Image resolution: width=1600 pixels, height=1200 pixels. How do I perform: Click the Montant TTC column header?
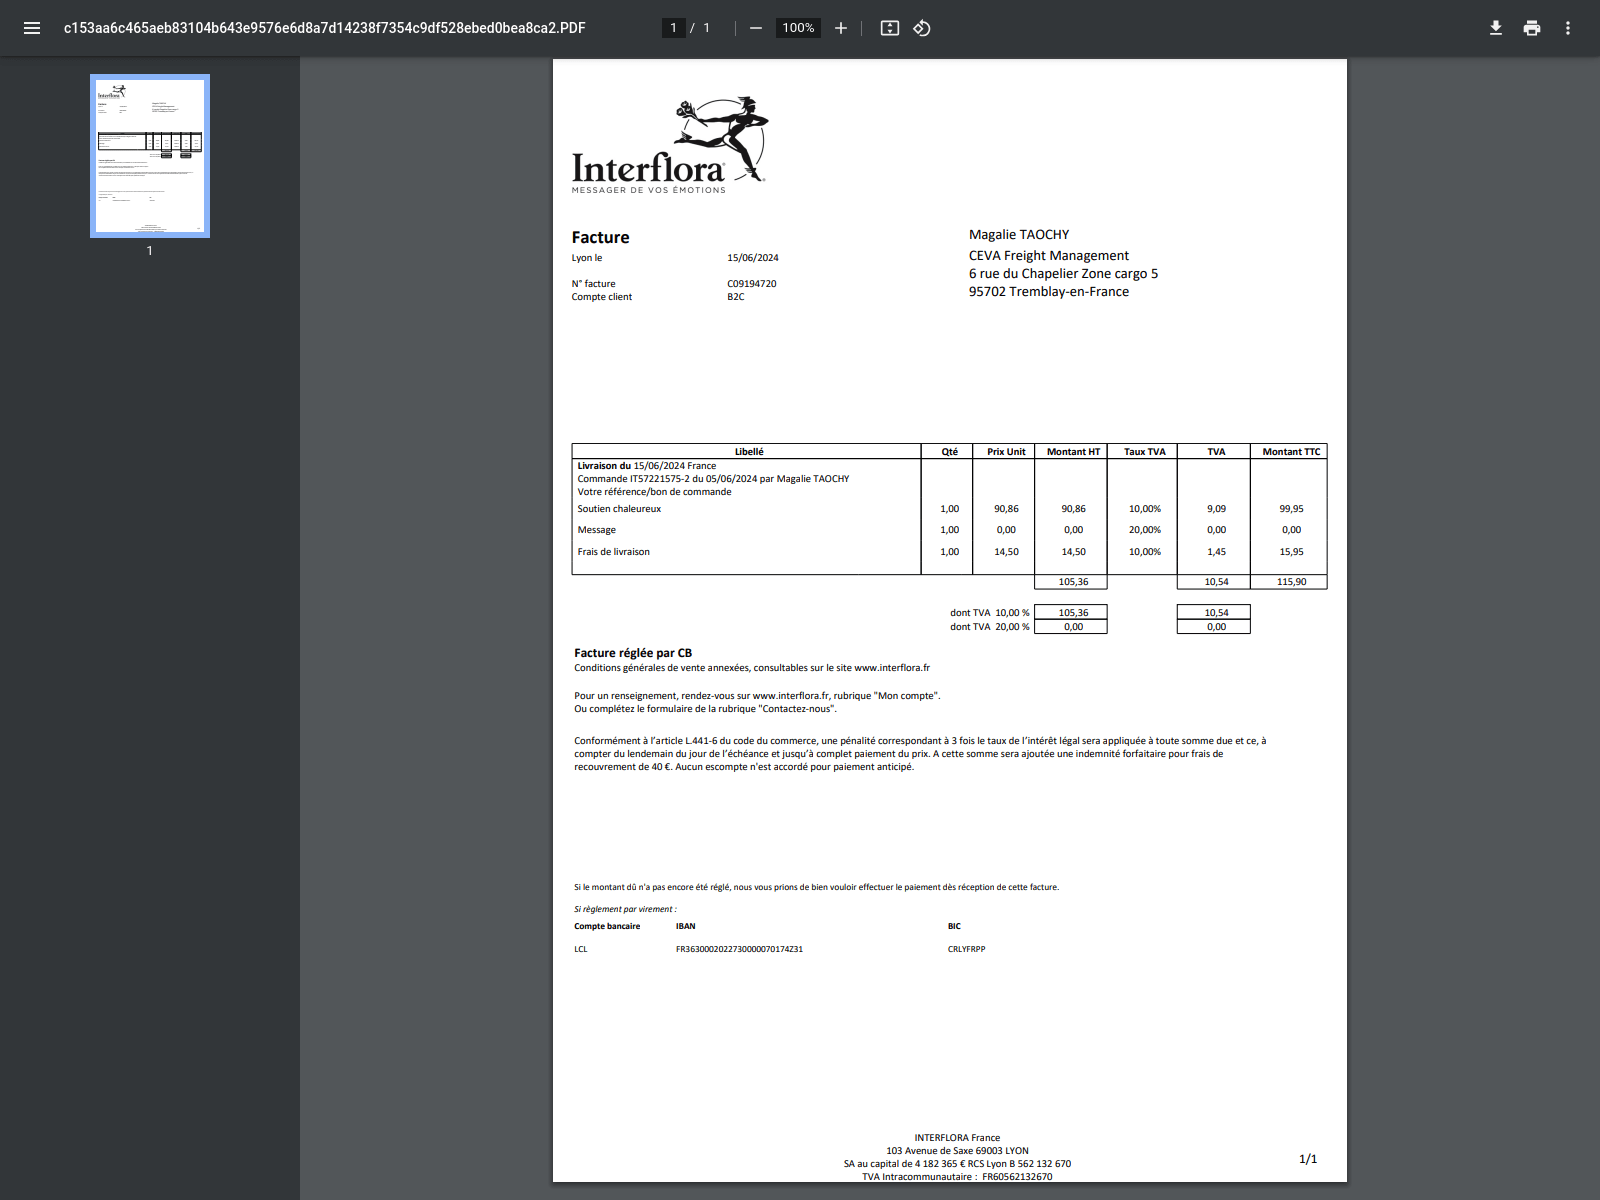pos(1291,452)
